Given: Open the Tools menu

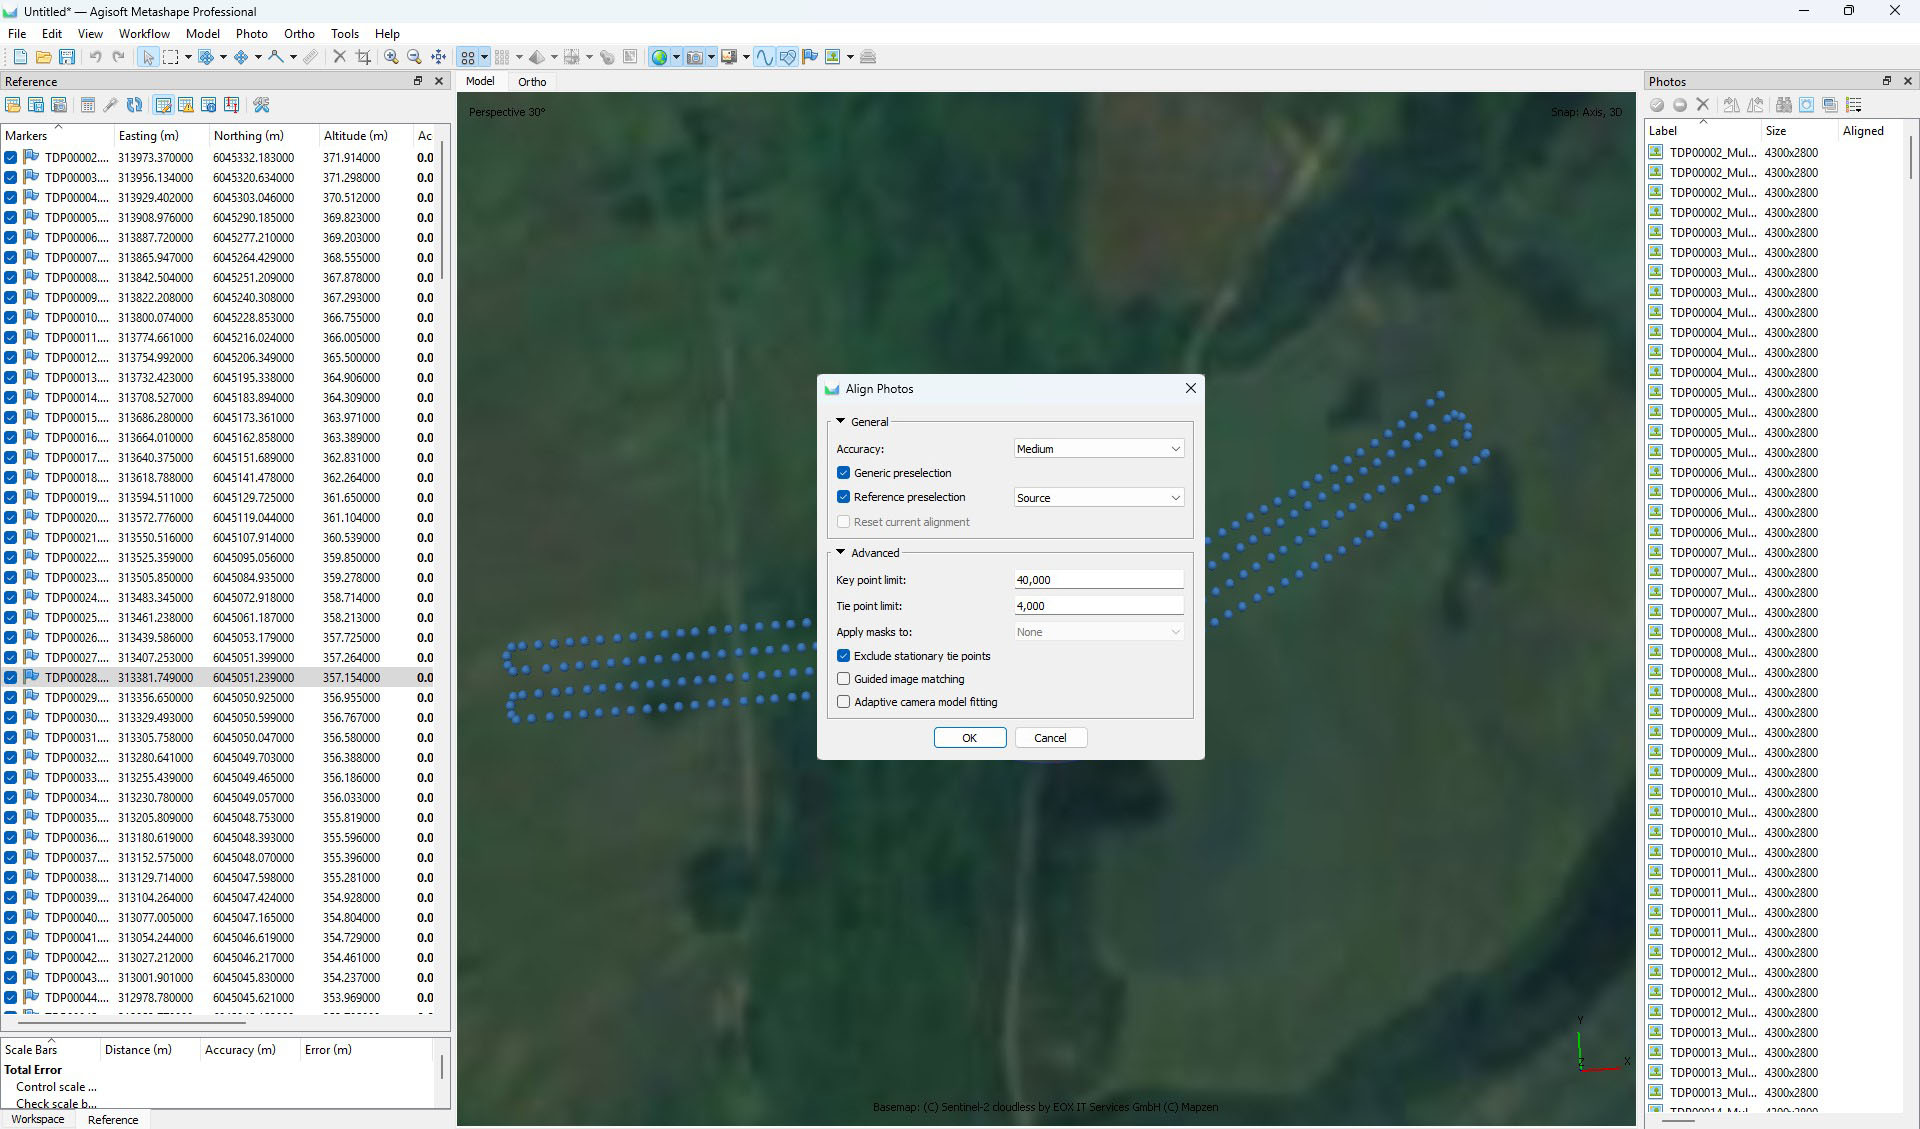Looking at the screenshot, I should click(345, 33).
